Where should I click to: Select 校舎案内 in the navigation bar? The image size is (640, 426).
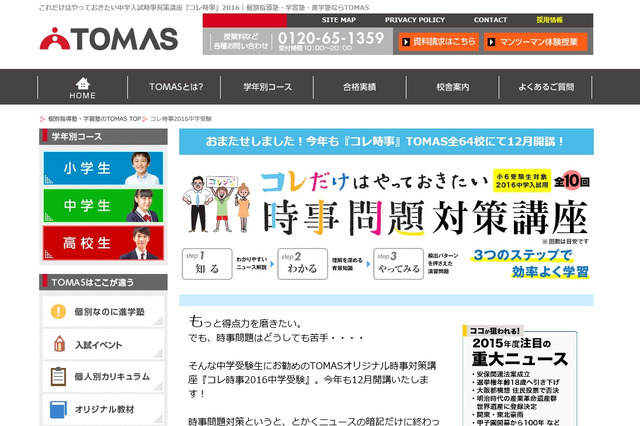pos(453,87)
